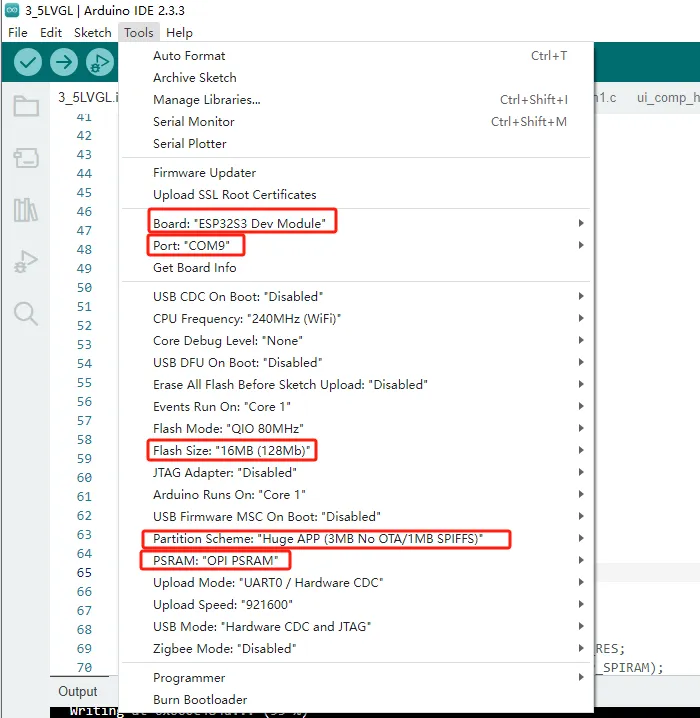
Task: Click line number 70 in the gutter
Action: click(x=84, y=668)
